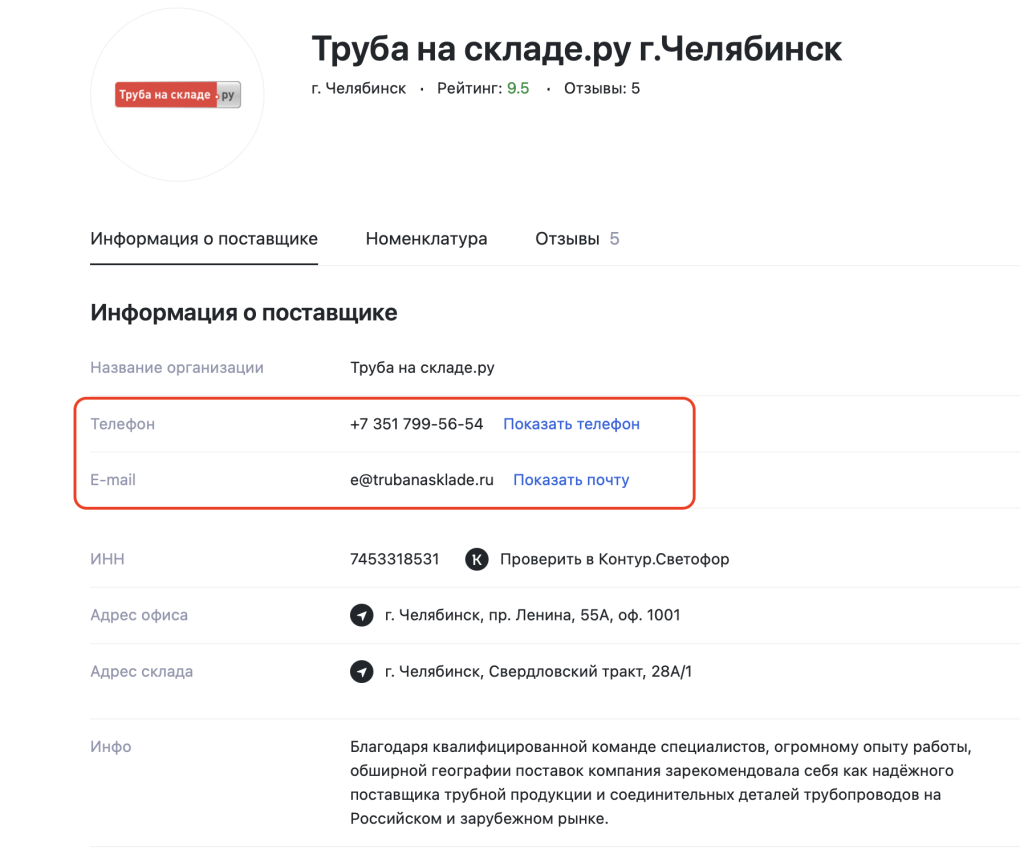The image size is (1024, 862).
Task: Click the company title heading
Action: coord(576,47)
